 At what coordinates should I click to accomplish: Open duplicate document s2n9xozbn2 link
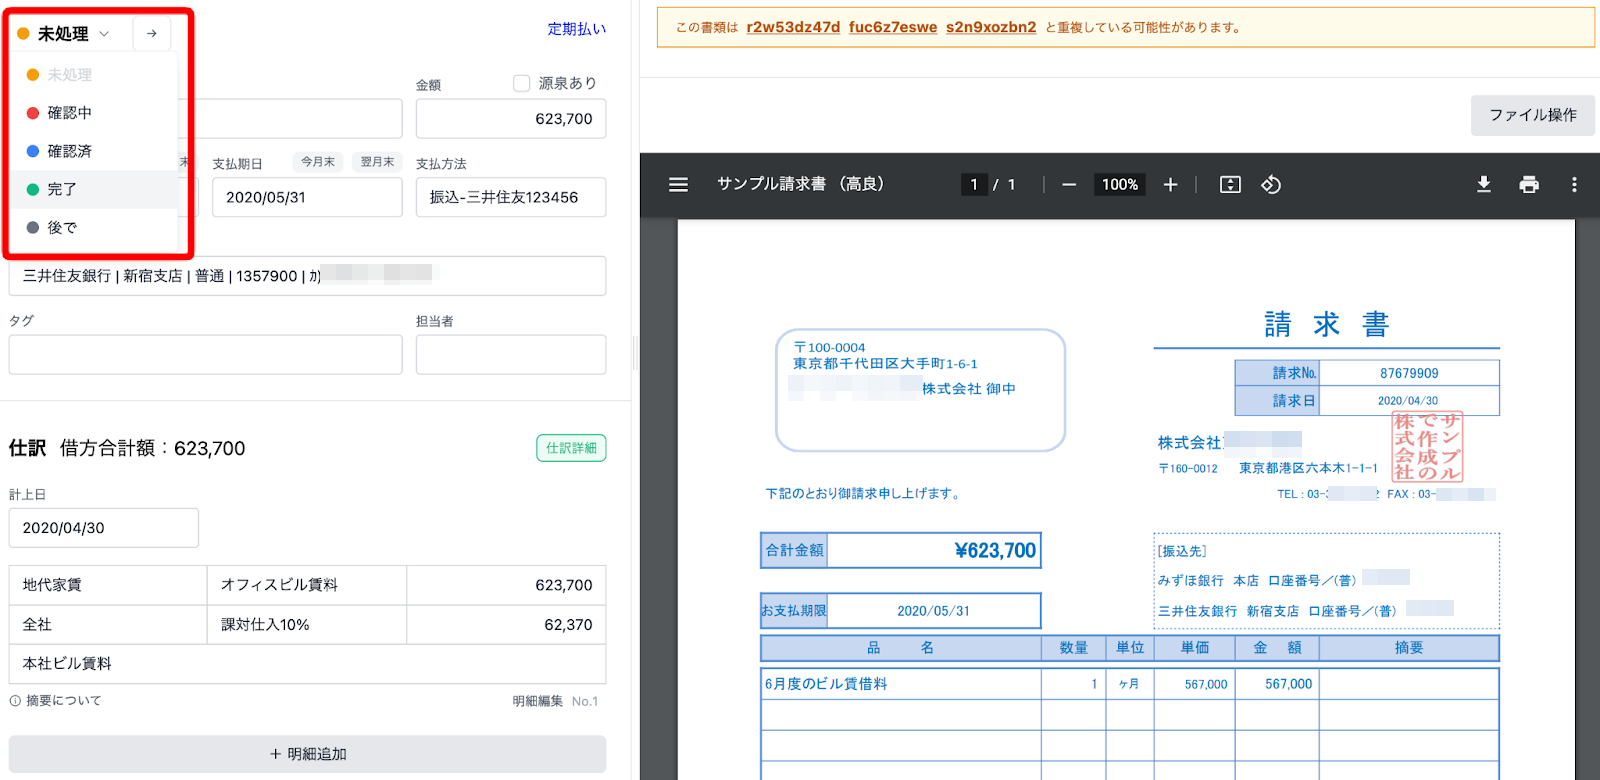coord(991,27)
